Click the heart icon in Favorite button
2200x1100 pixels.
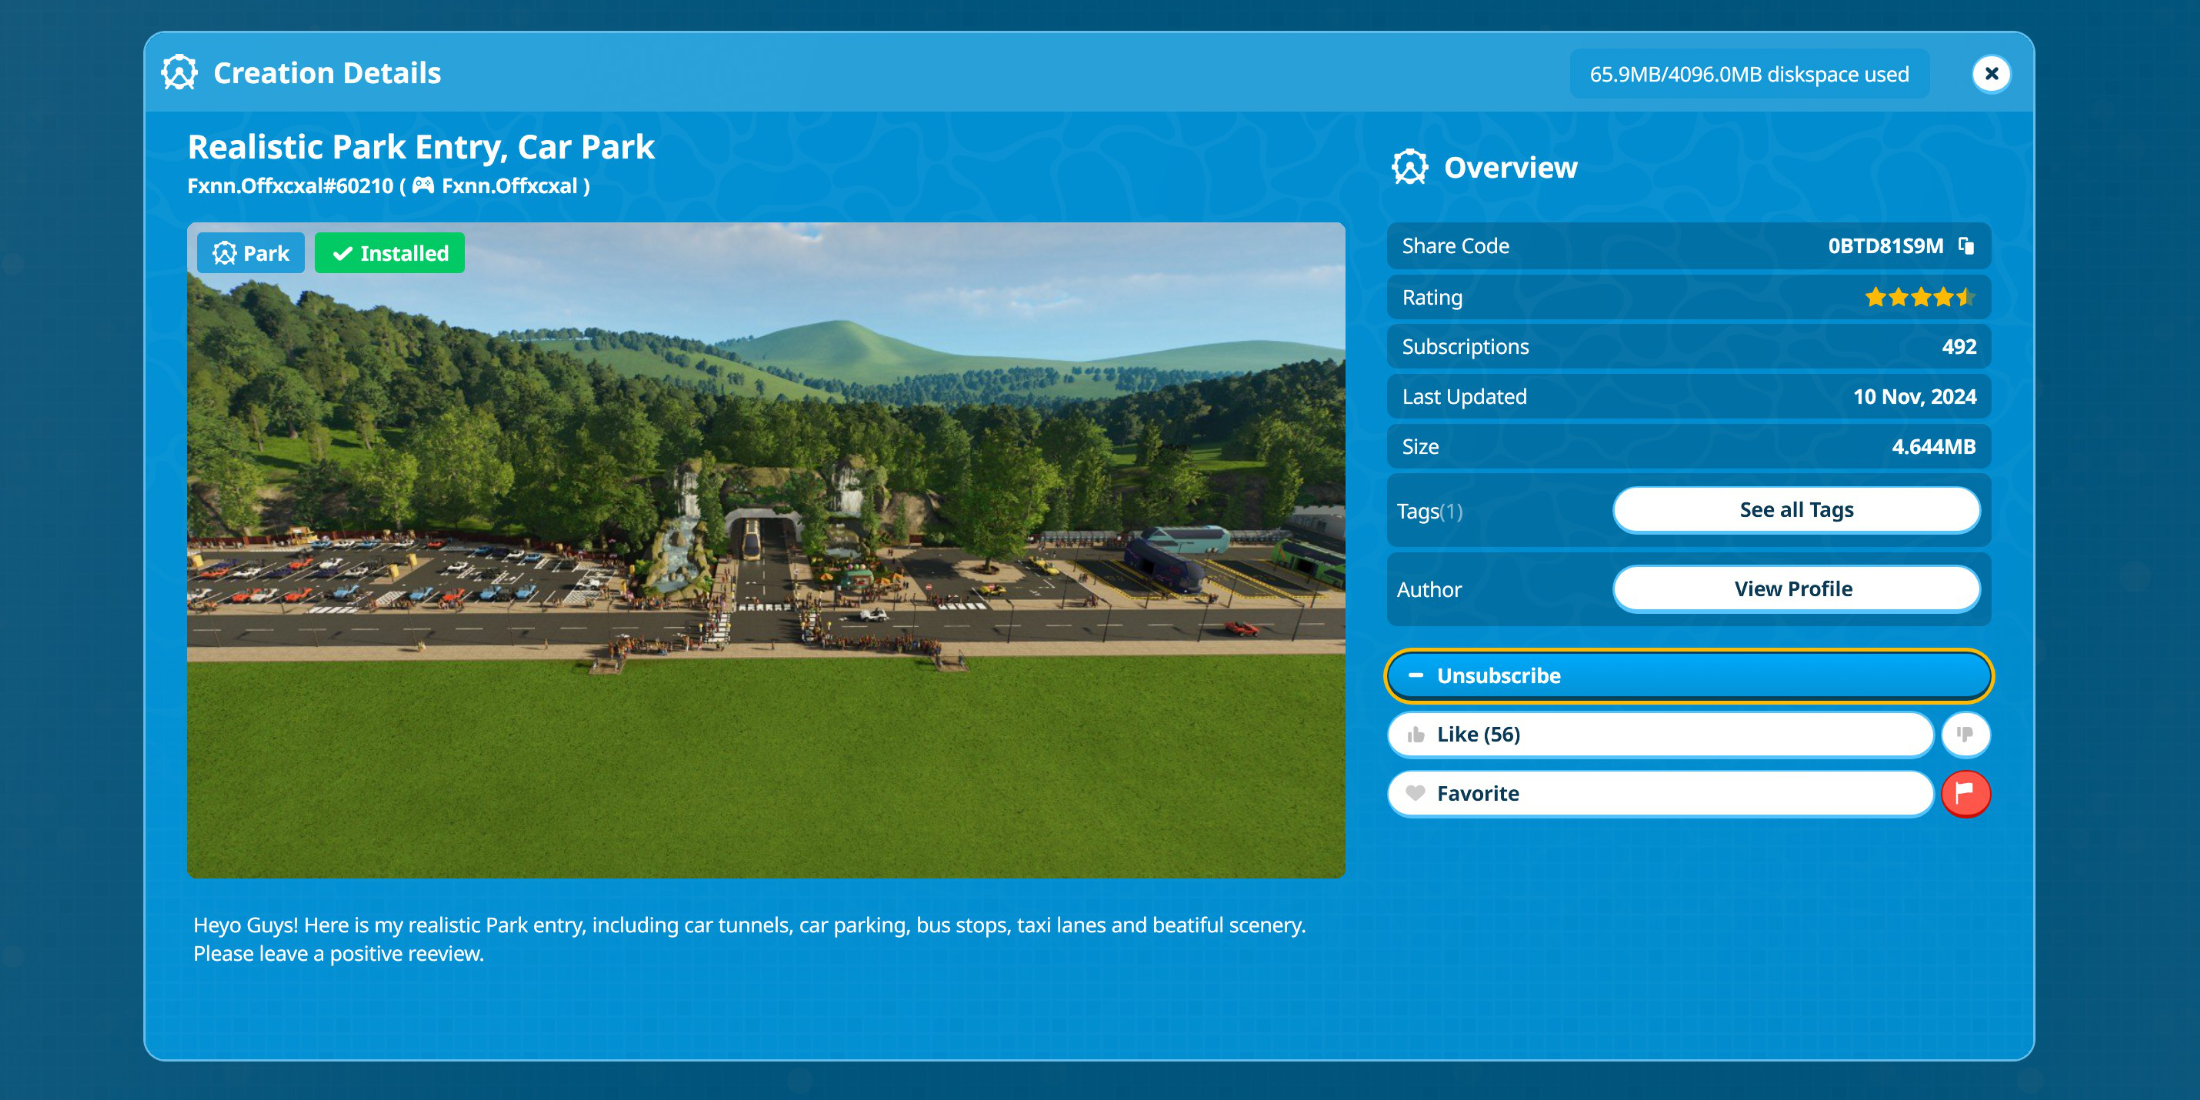pos(1415,794)
